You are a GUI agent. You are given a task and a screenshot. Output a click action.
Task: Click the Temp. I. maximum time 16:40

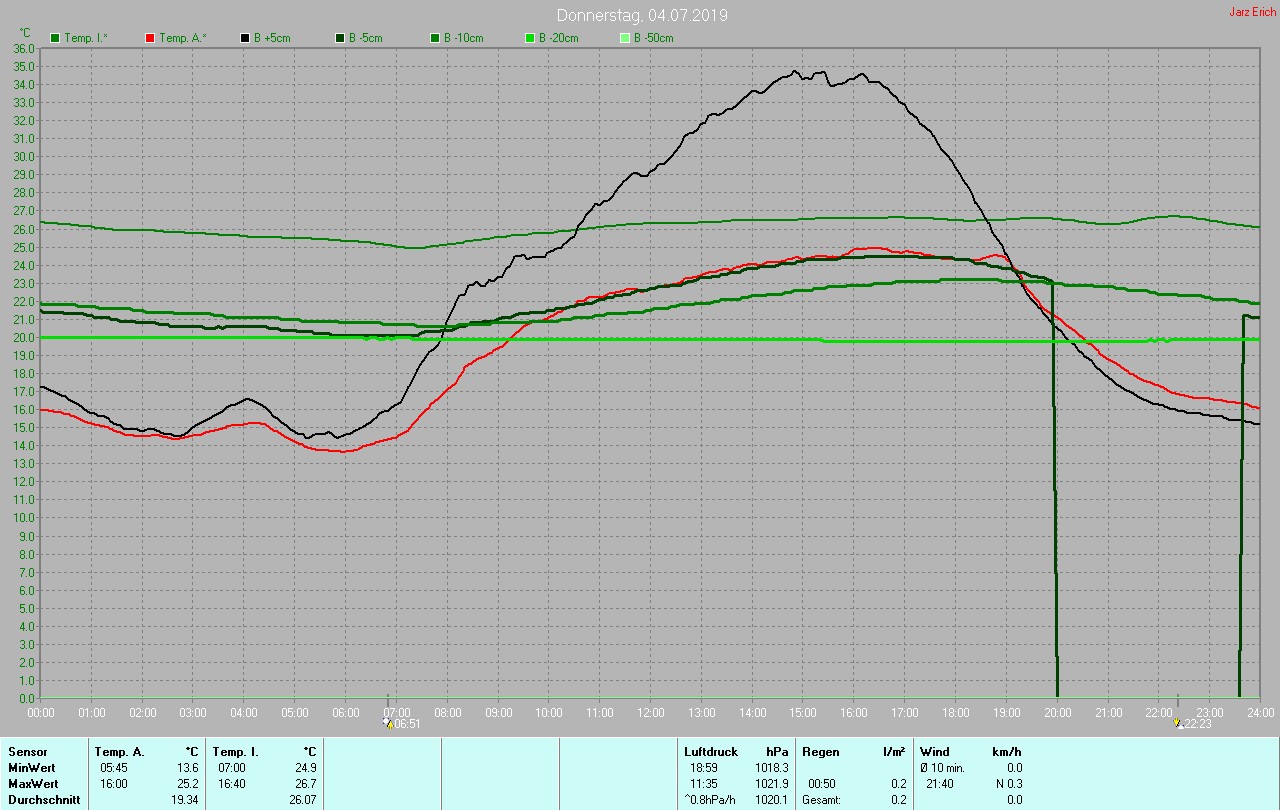pos(232,783)
